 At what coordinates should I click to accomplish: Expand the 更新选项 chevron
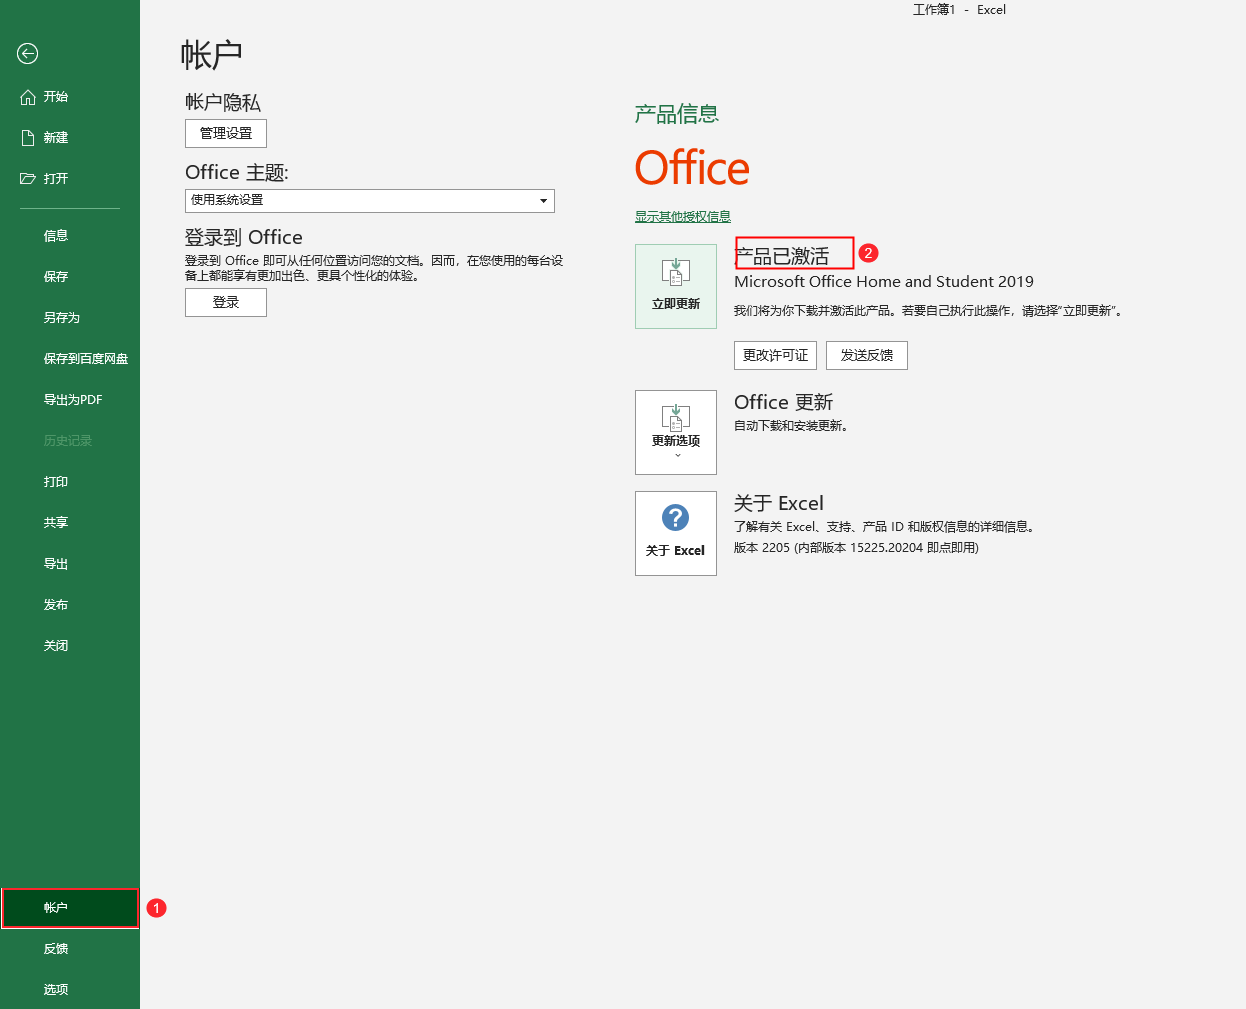click(677, 456)
